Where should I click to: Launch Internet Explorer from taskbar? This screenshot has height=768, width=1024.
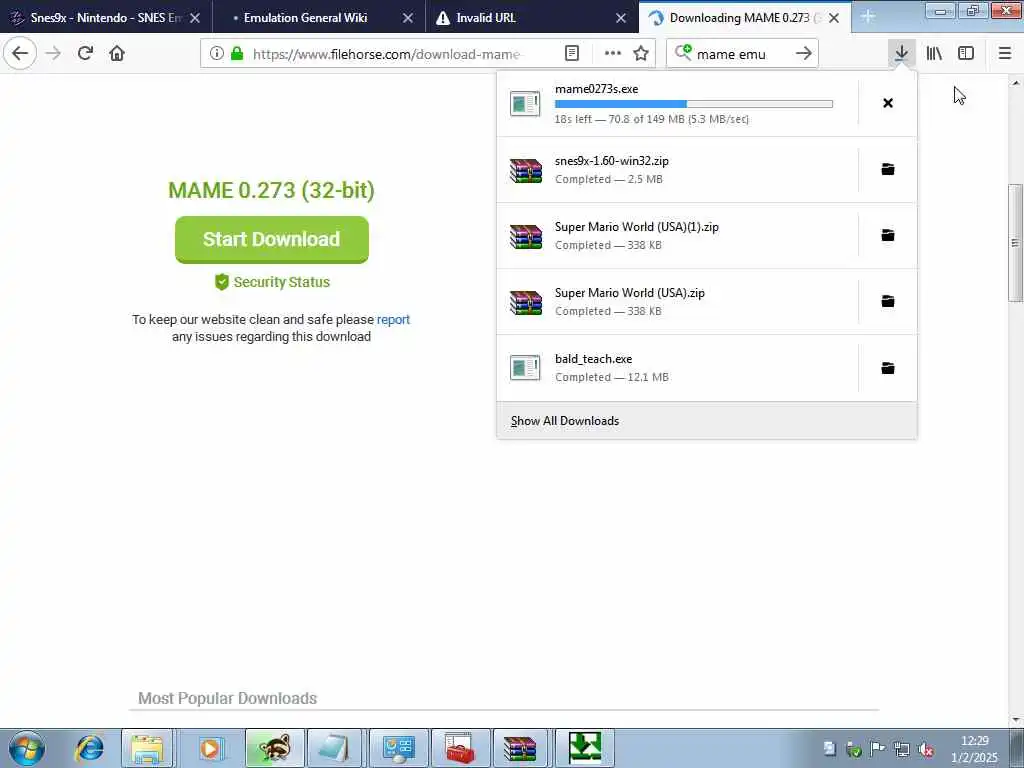[x=89, y=748]
